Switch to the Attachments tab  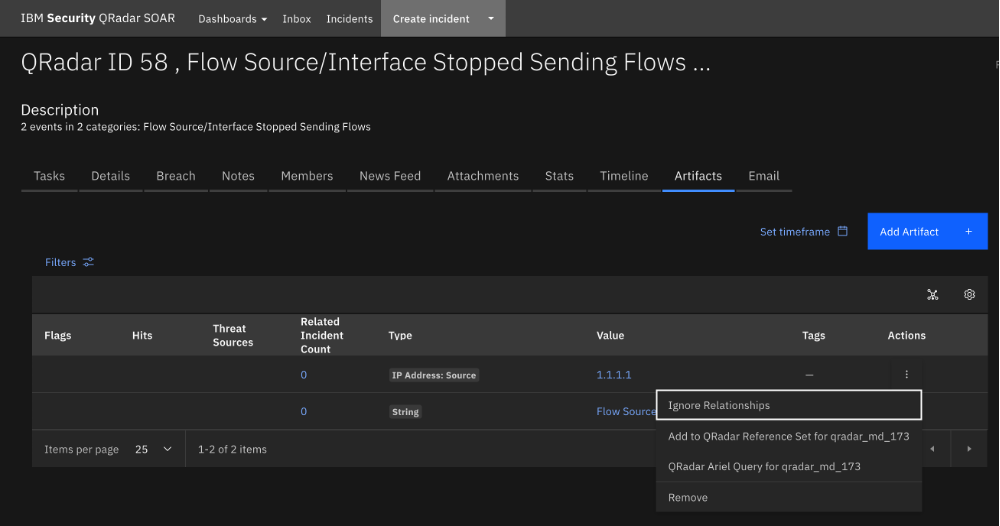pyautogui.click(x=483, y=176)
